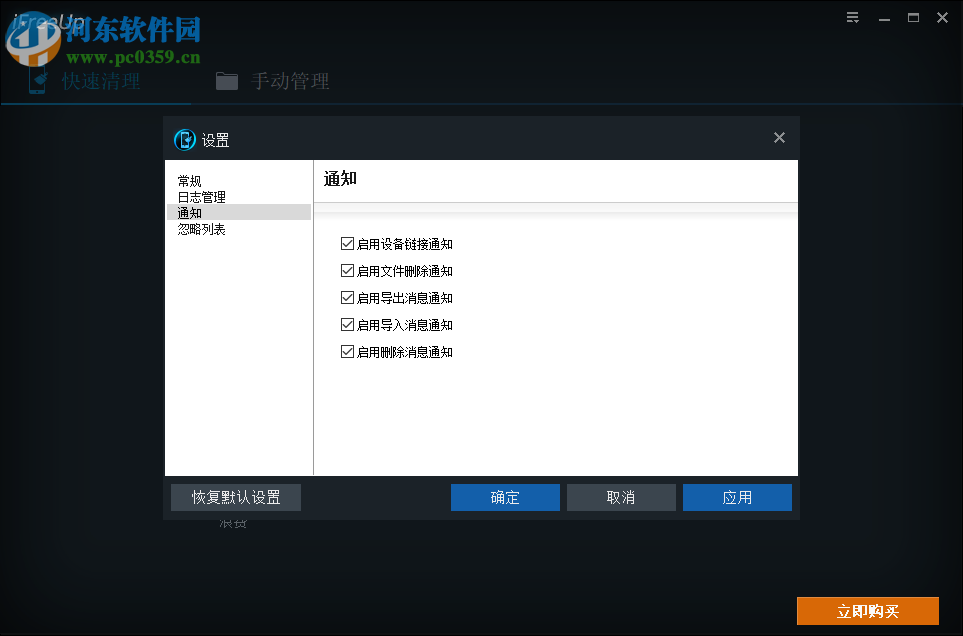Click the folder icon beside 手动管理

coord(227,81)
